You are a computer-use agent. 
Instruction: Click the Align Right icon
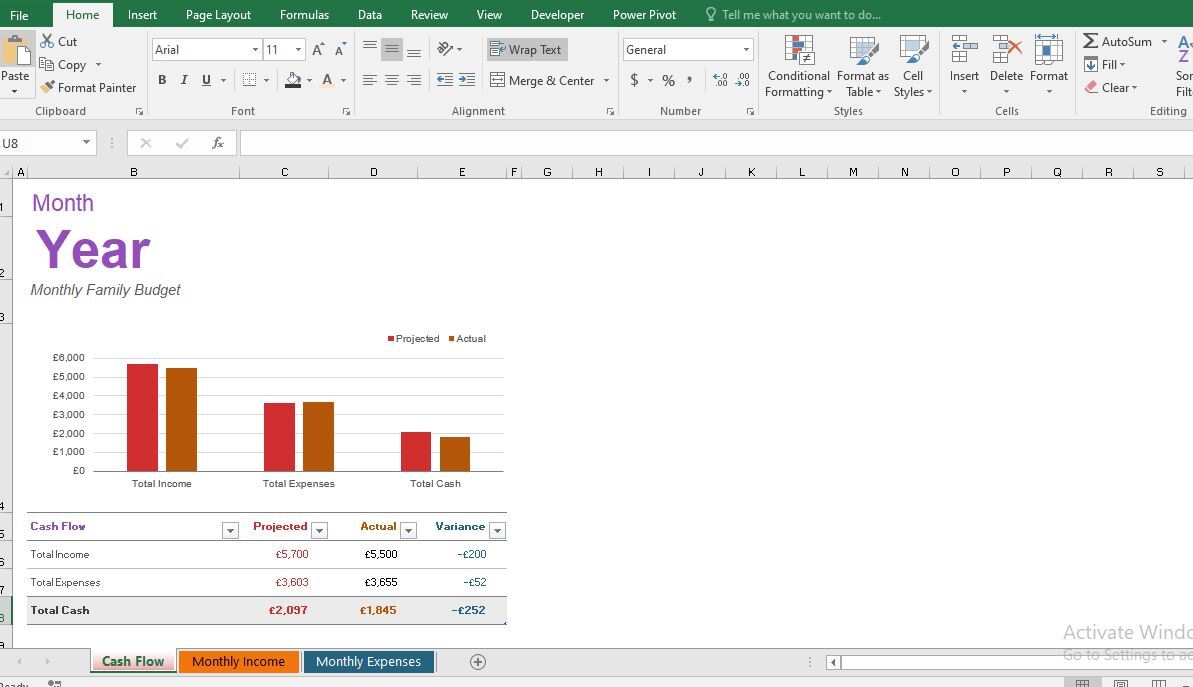414,80
